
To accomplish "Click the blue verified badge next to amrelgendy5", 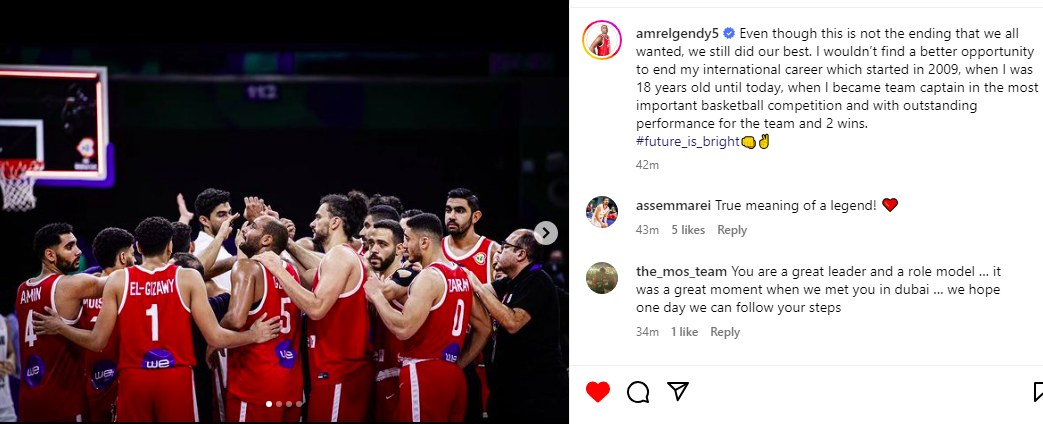I will tap(728, 33).
